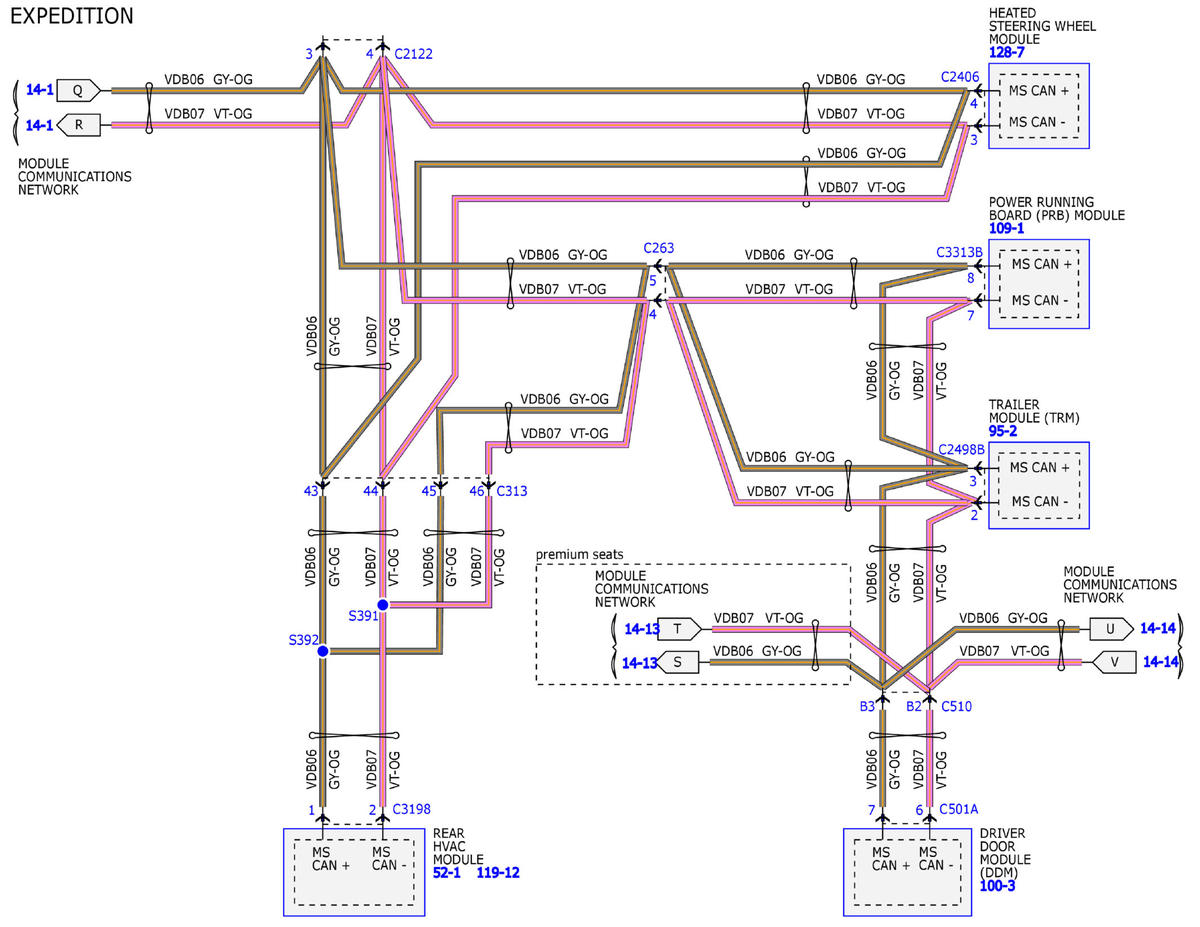Select connector label C313

[x=513, y=491]
